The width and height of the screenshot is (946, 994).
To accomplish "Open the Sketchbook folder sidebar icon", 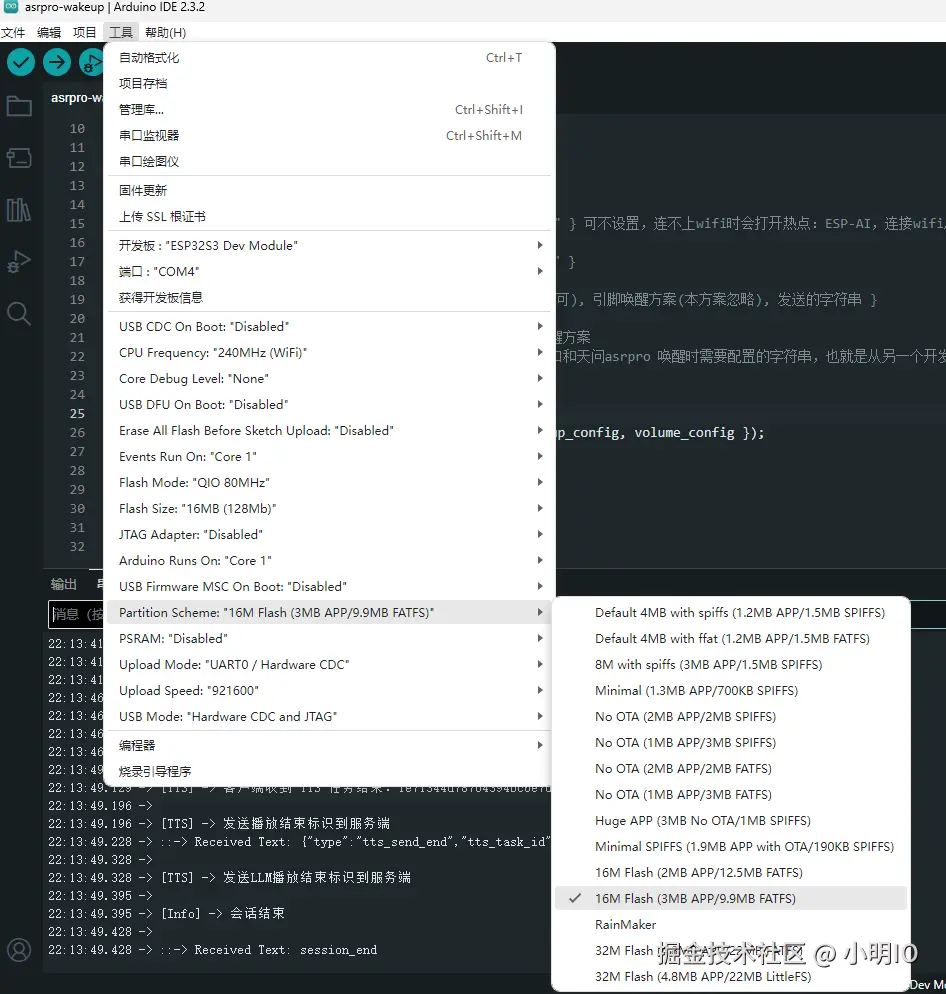I will coord(19,106).
